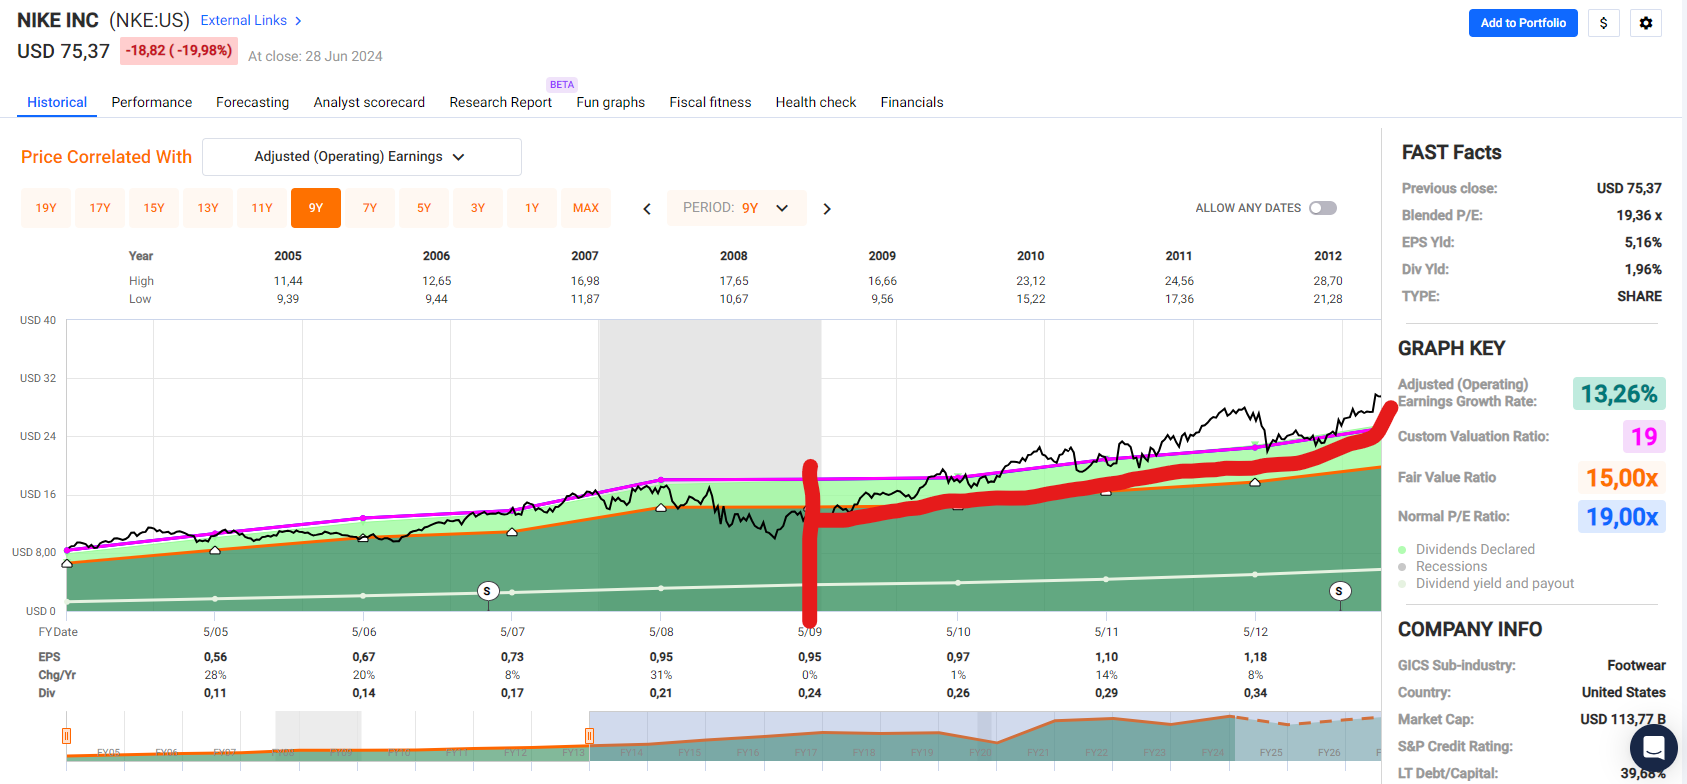Select the 1Y time range

[532, 208]
